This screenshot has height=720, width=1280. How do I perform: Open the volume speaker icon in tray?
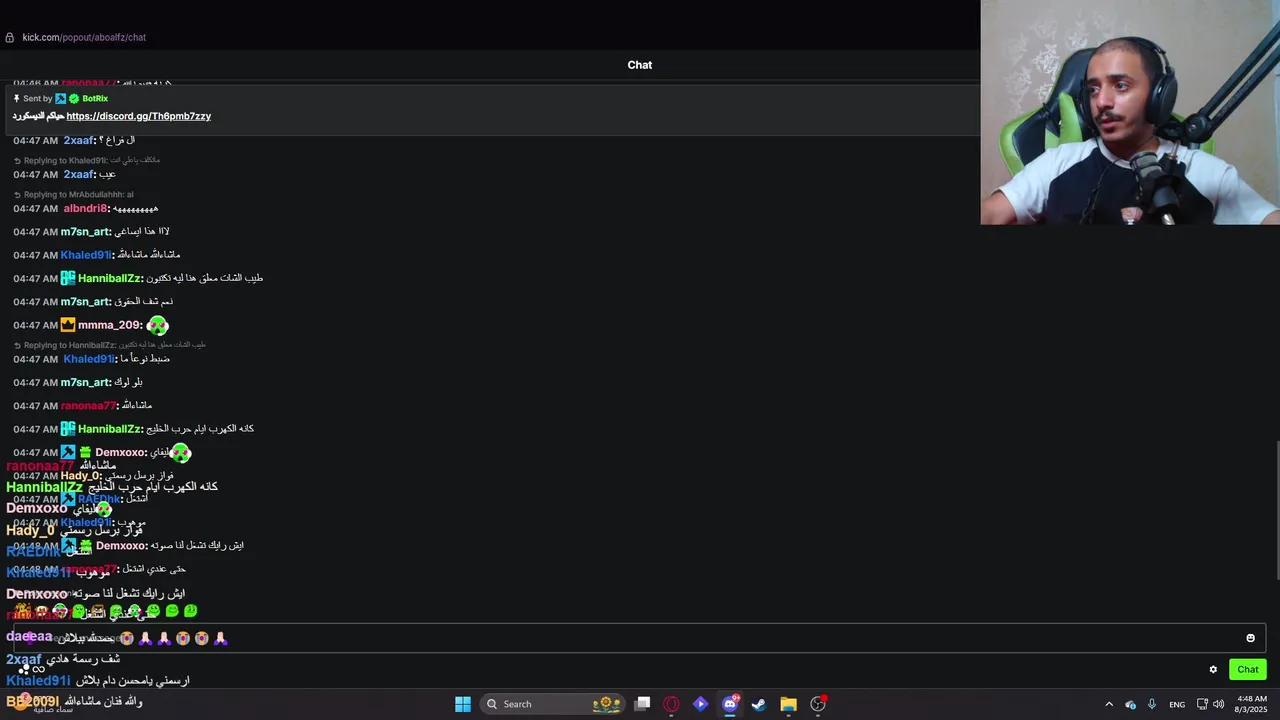(x=1218, y=704)
